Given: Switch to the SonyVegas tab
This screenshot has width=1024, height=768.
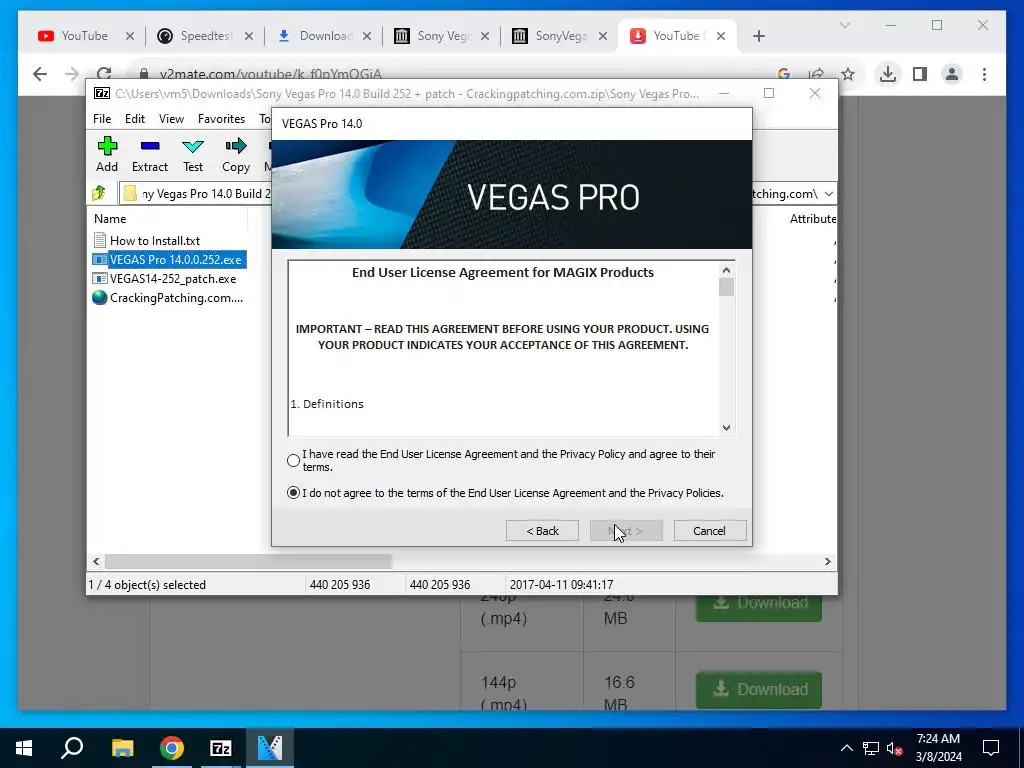Looking at the screenshot, I should [551, 36].
